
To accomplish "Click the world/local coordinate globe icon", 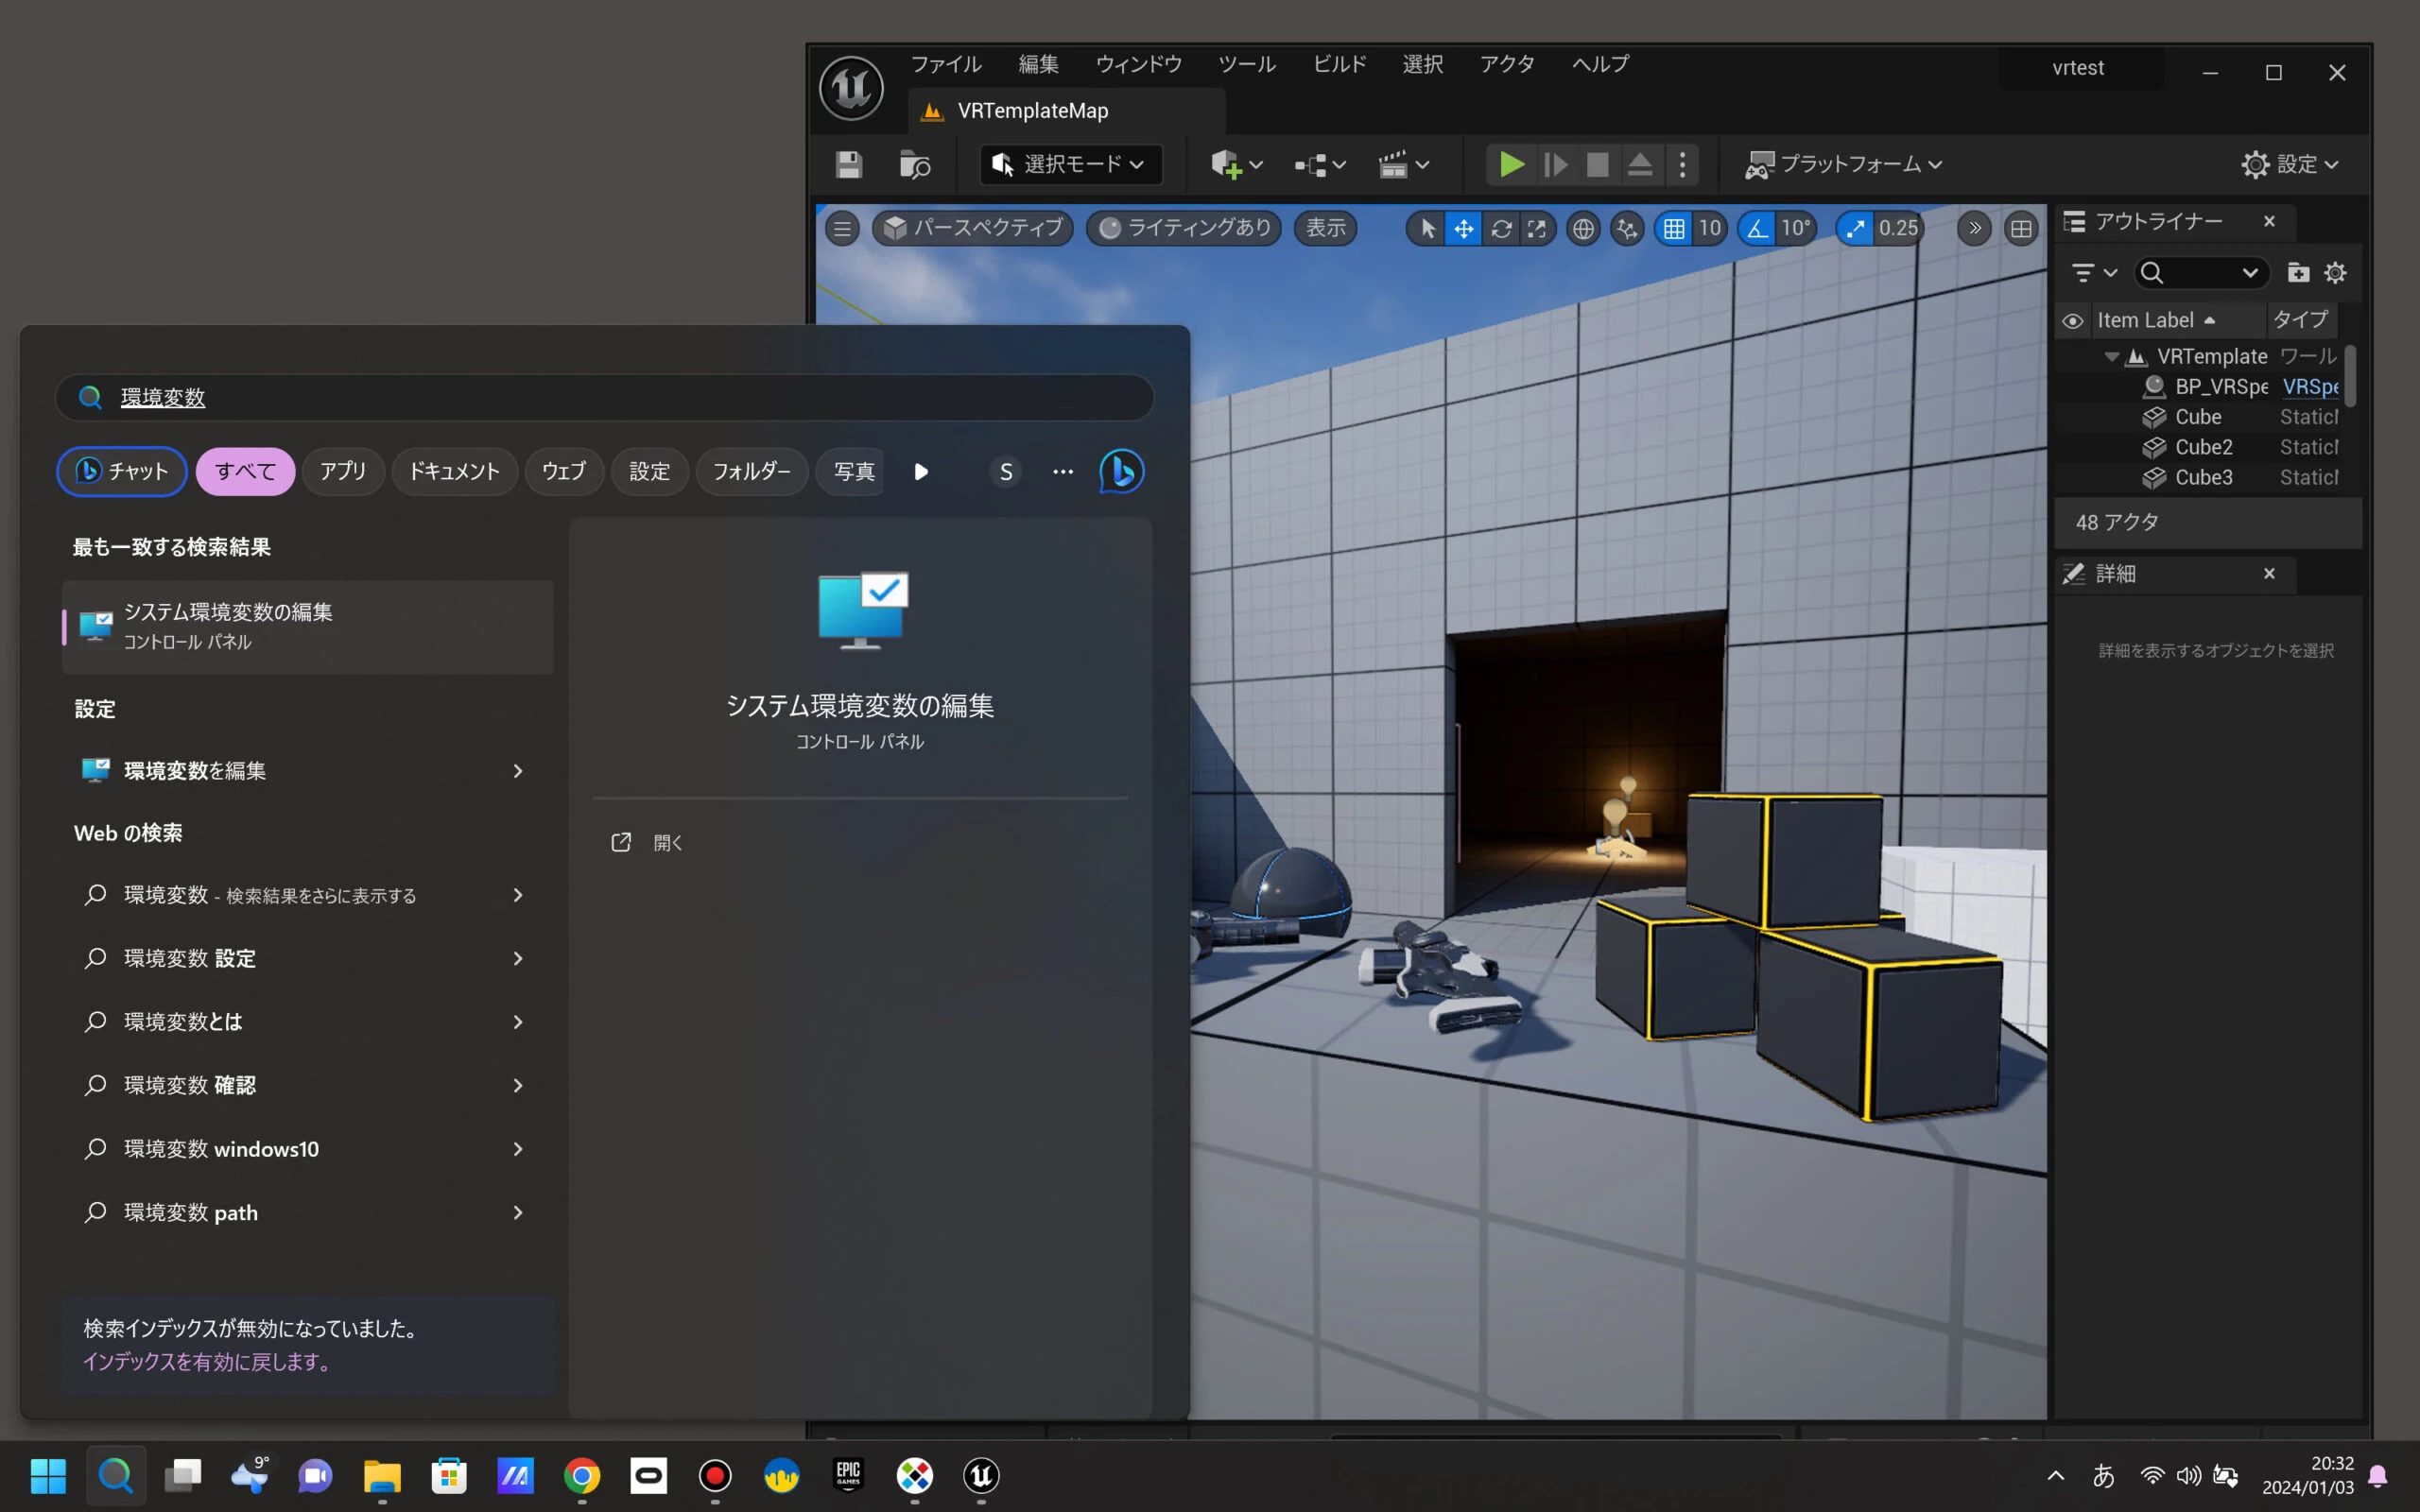I will (x=1582, y=229).
